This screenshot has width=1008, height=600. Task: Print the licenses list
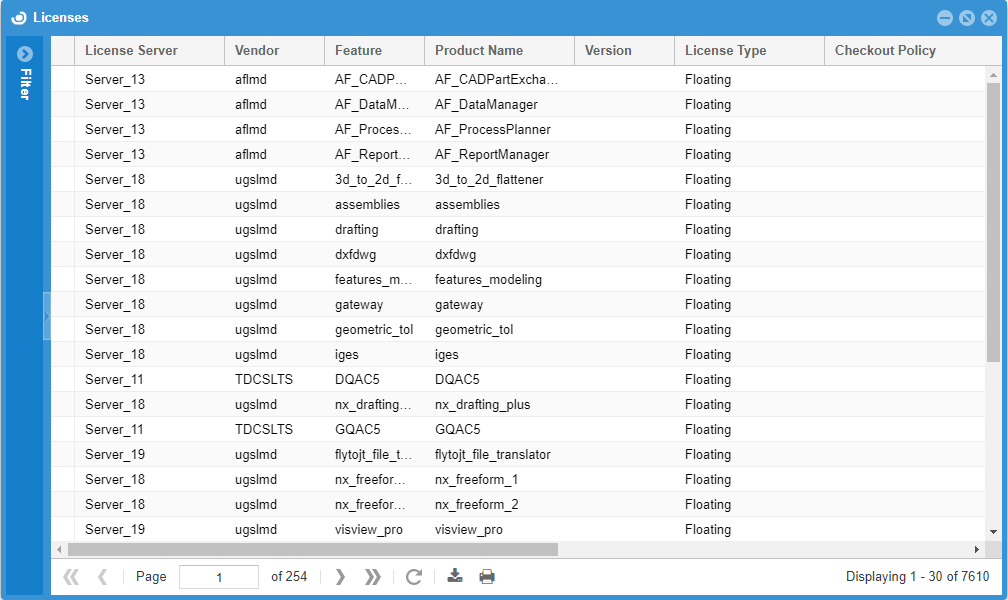tap(487, 576)
